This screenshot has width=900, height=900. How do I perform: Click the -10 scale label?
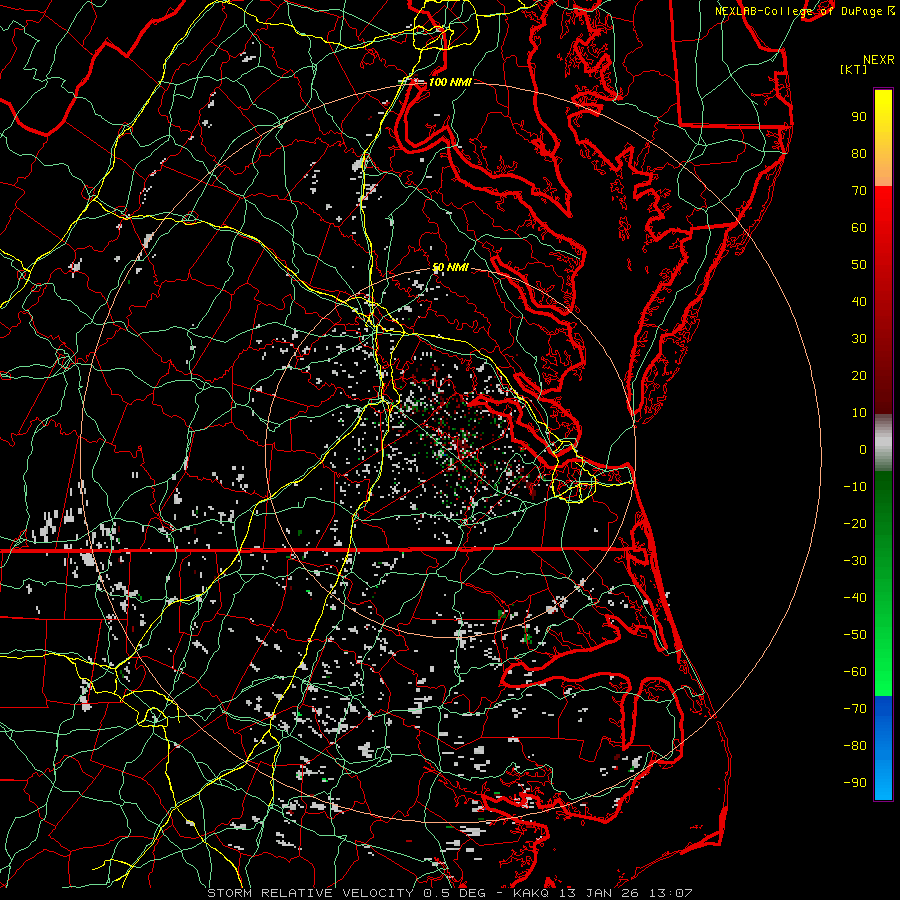(x=855, y=487)
